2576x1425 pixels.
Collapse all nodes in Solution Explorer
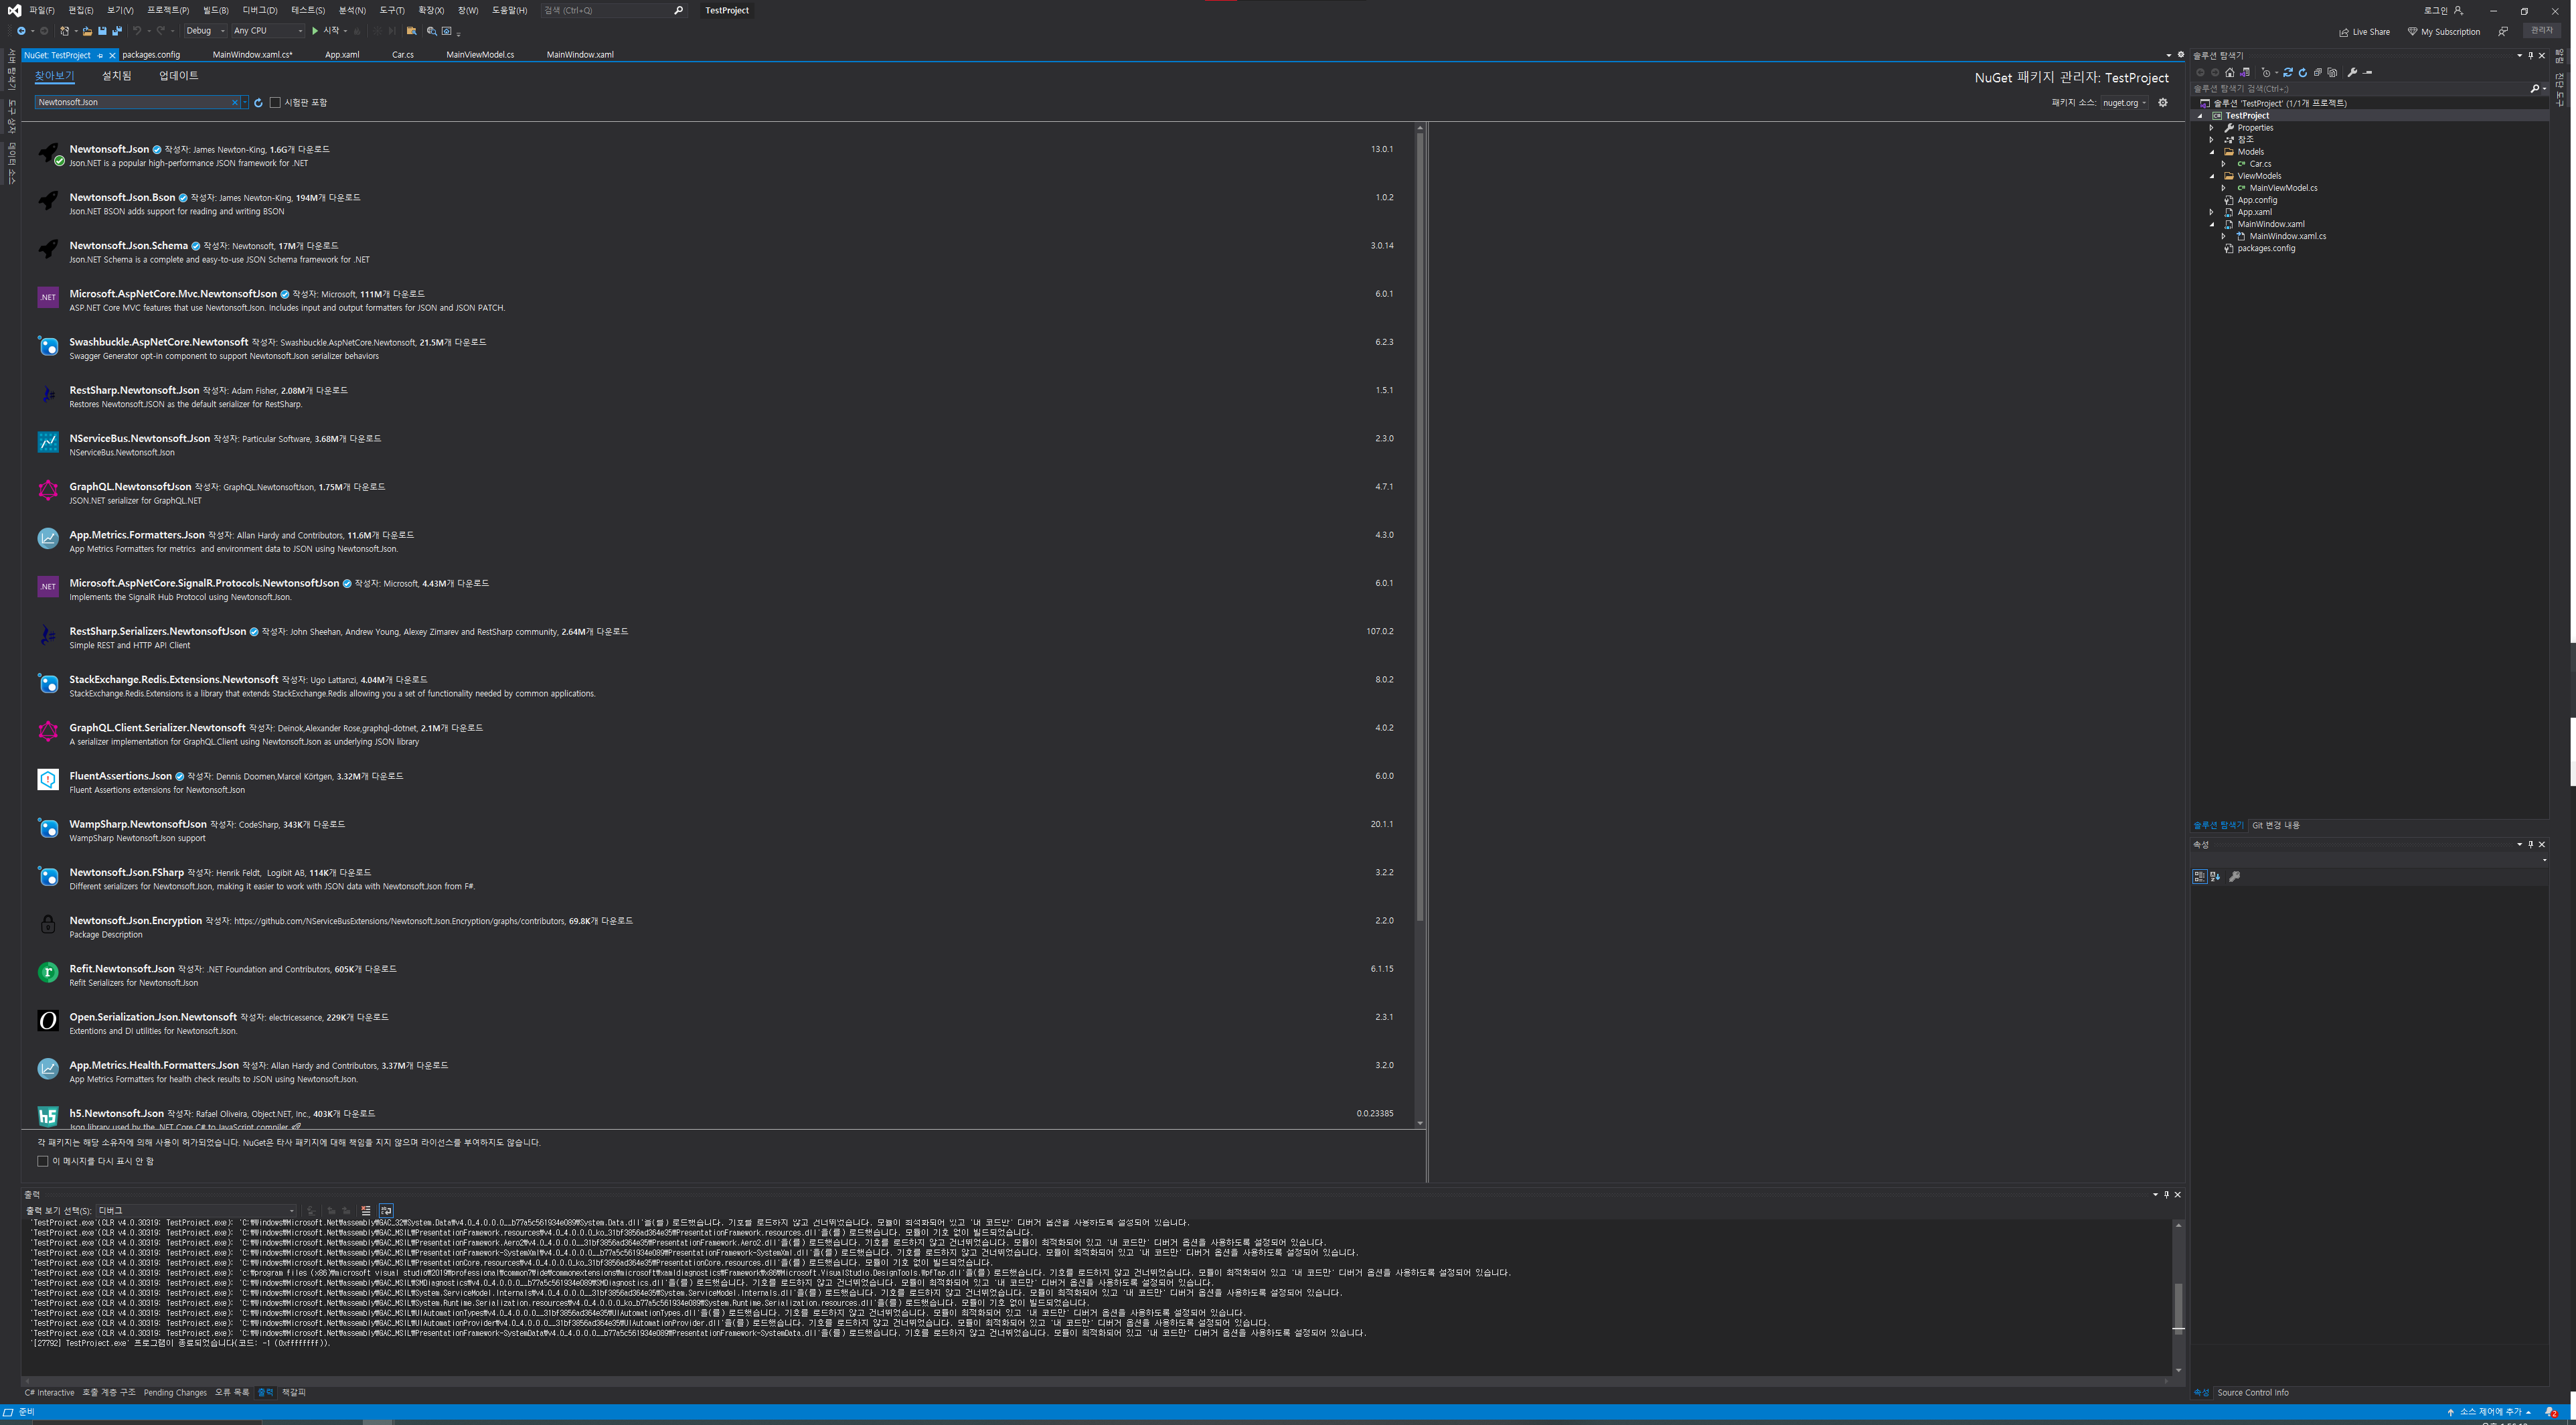pyautogui.click(x=2318, y=72)
